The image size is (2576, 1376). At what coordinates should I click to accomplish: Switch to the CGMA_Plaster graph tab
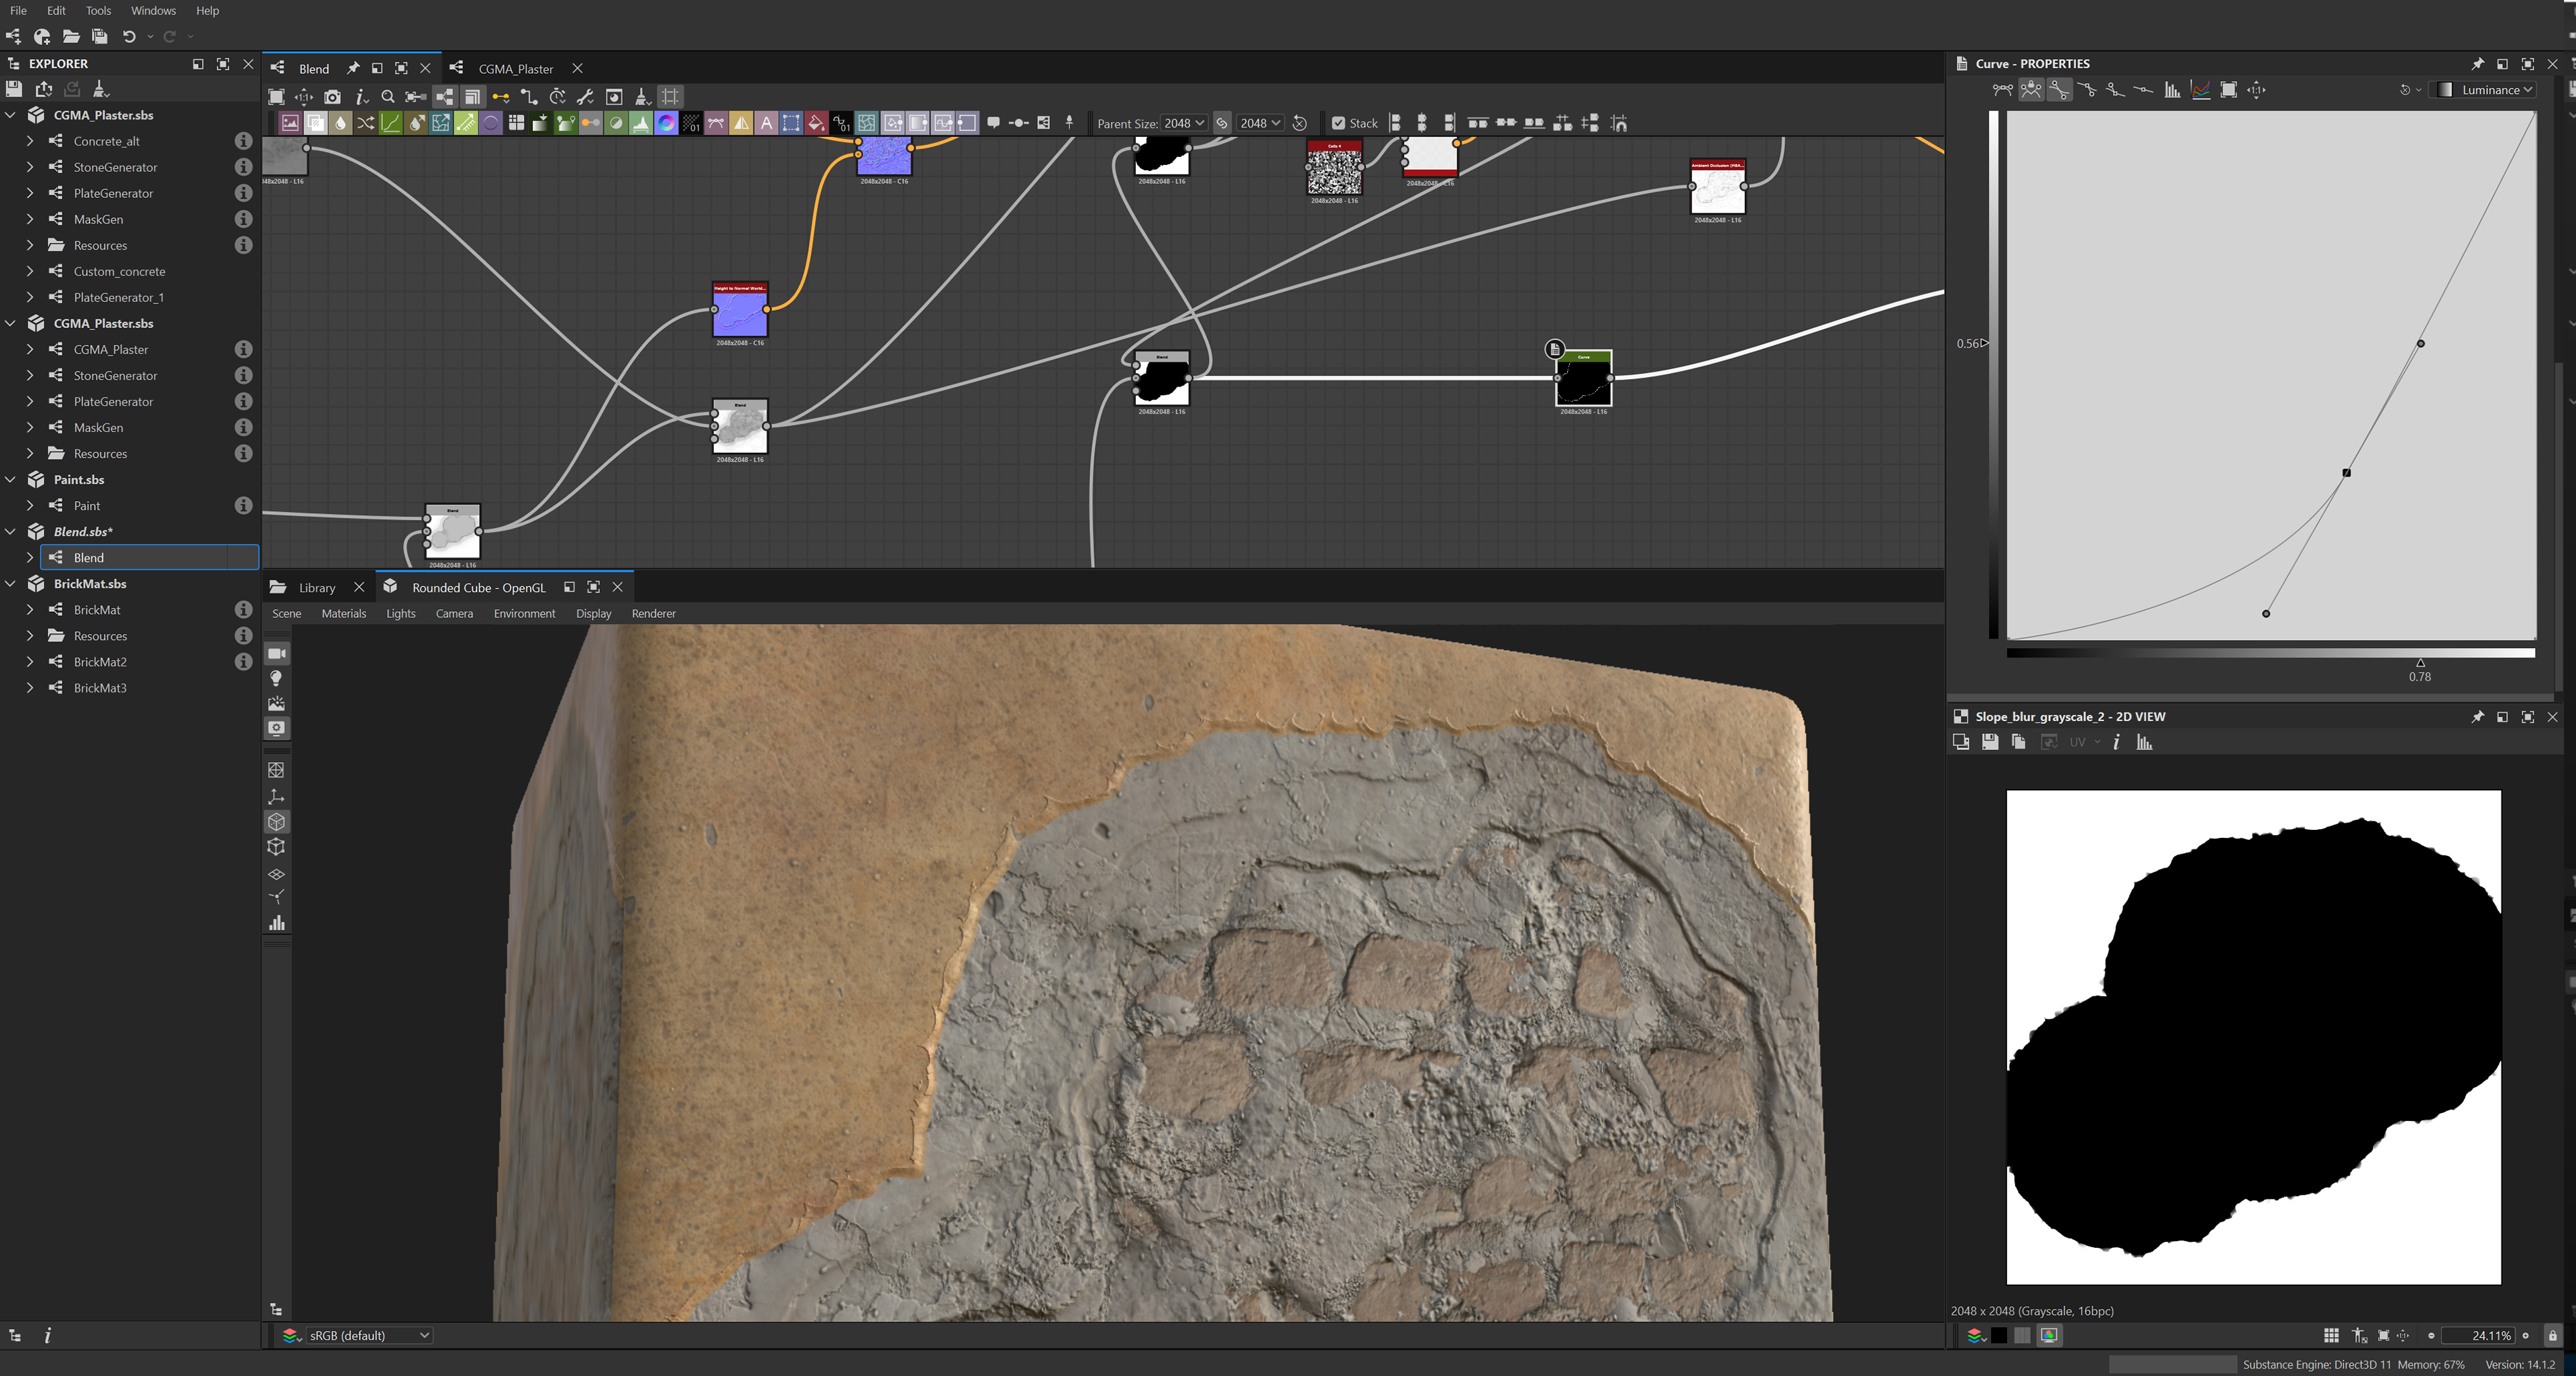pyautogui.click(x=515, y=69)
